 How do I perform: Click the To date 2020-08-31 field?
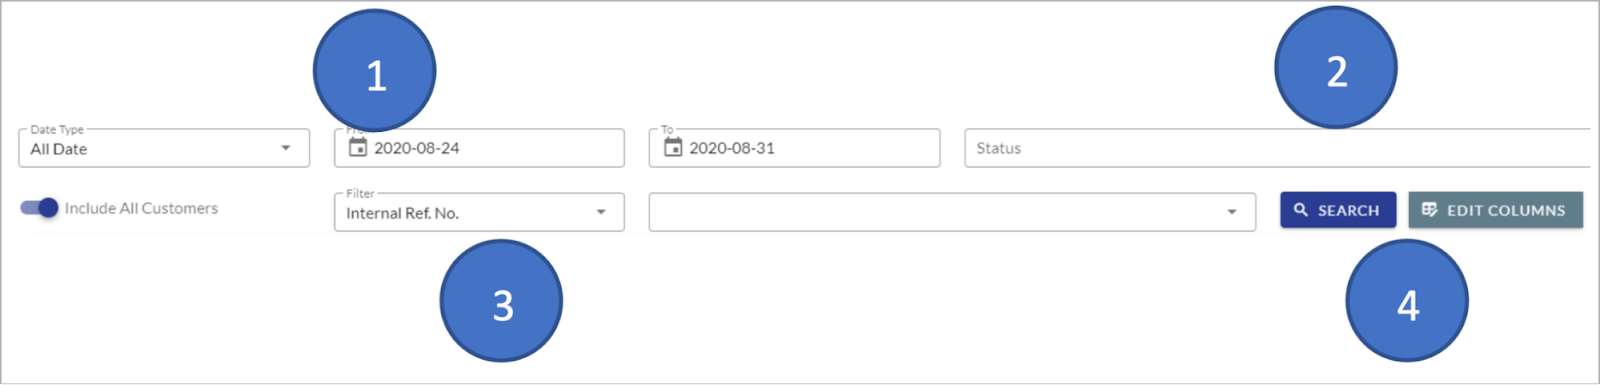click(795, 148)
